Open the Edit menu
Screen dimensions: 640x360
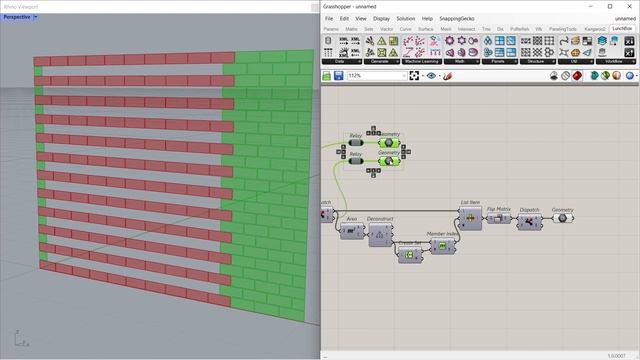[344, 19]
